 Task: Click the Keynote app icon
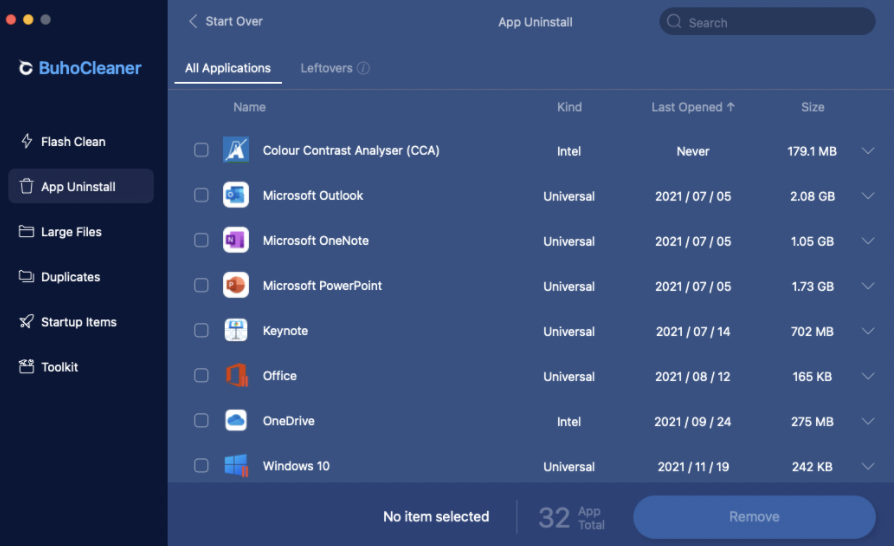tap(235, 330)
